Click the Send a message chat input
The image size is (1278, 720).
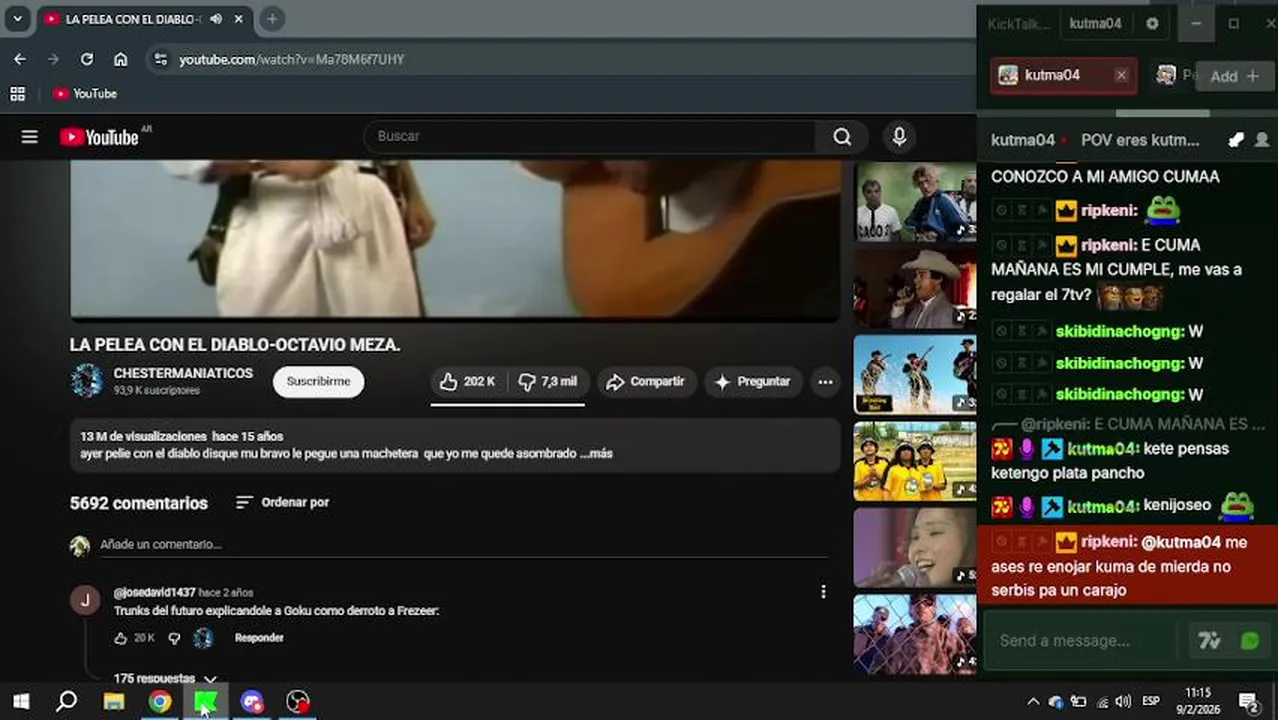coord(1083,641)
